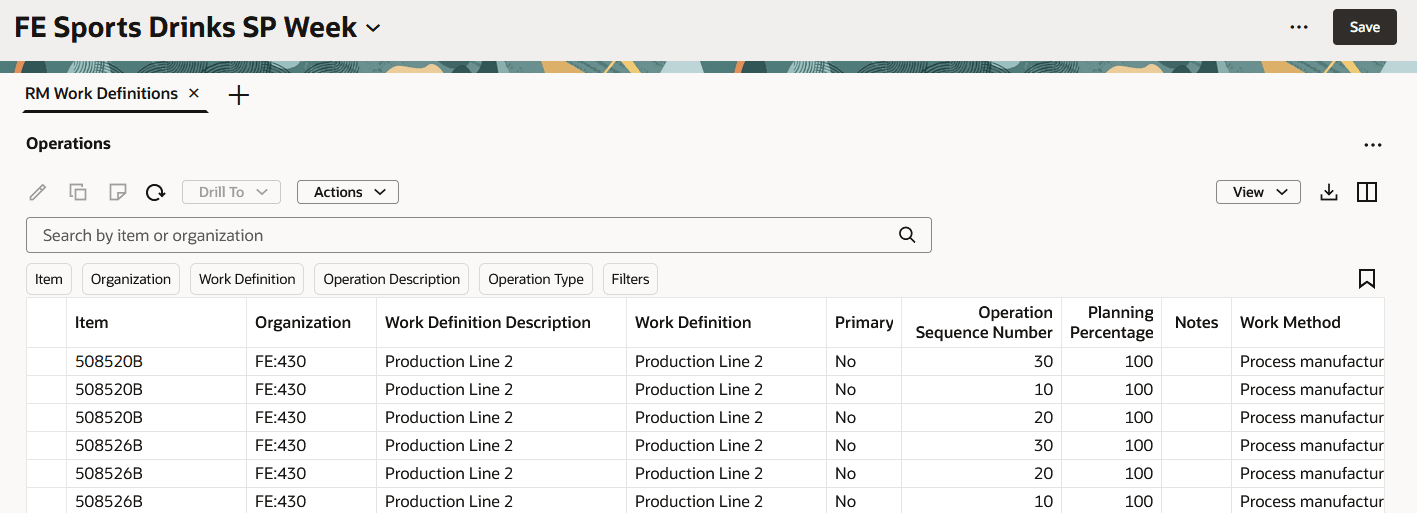Download the Operations table data
Image resolution: width=1417 pixels, height=513 pixels.
(1329, 192)
